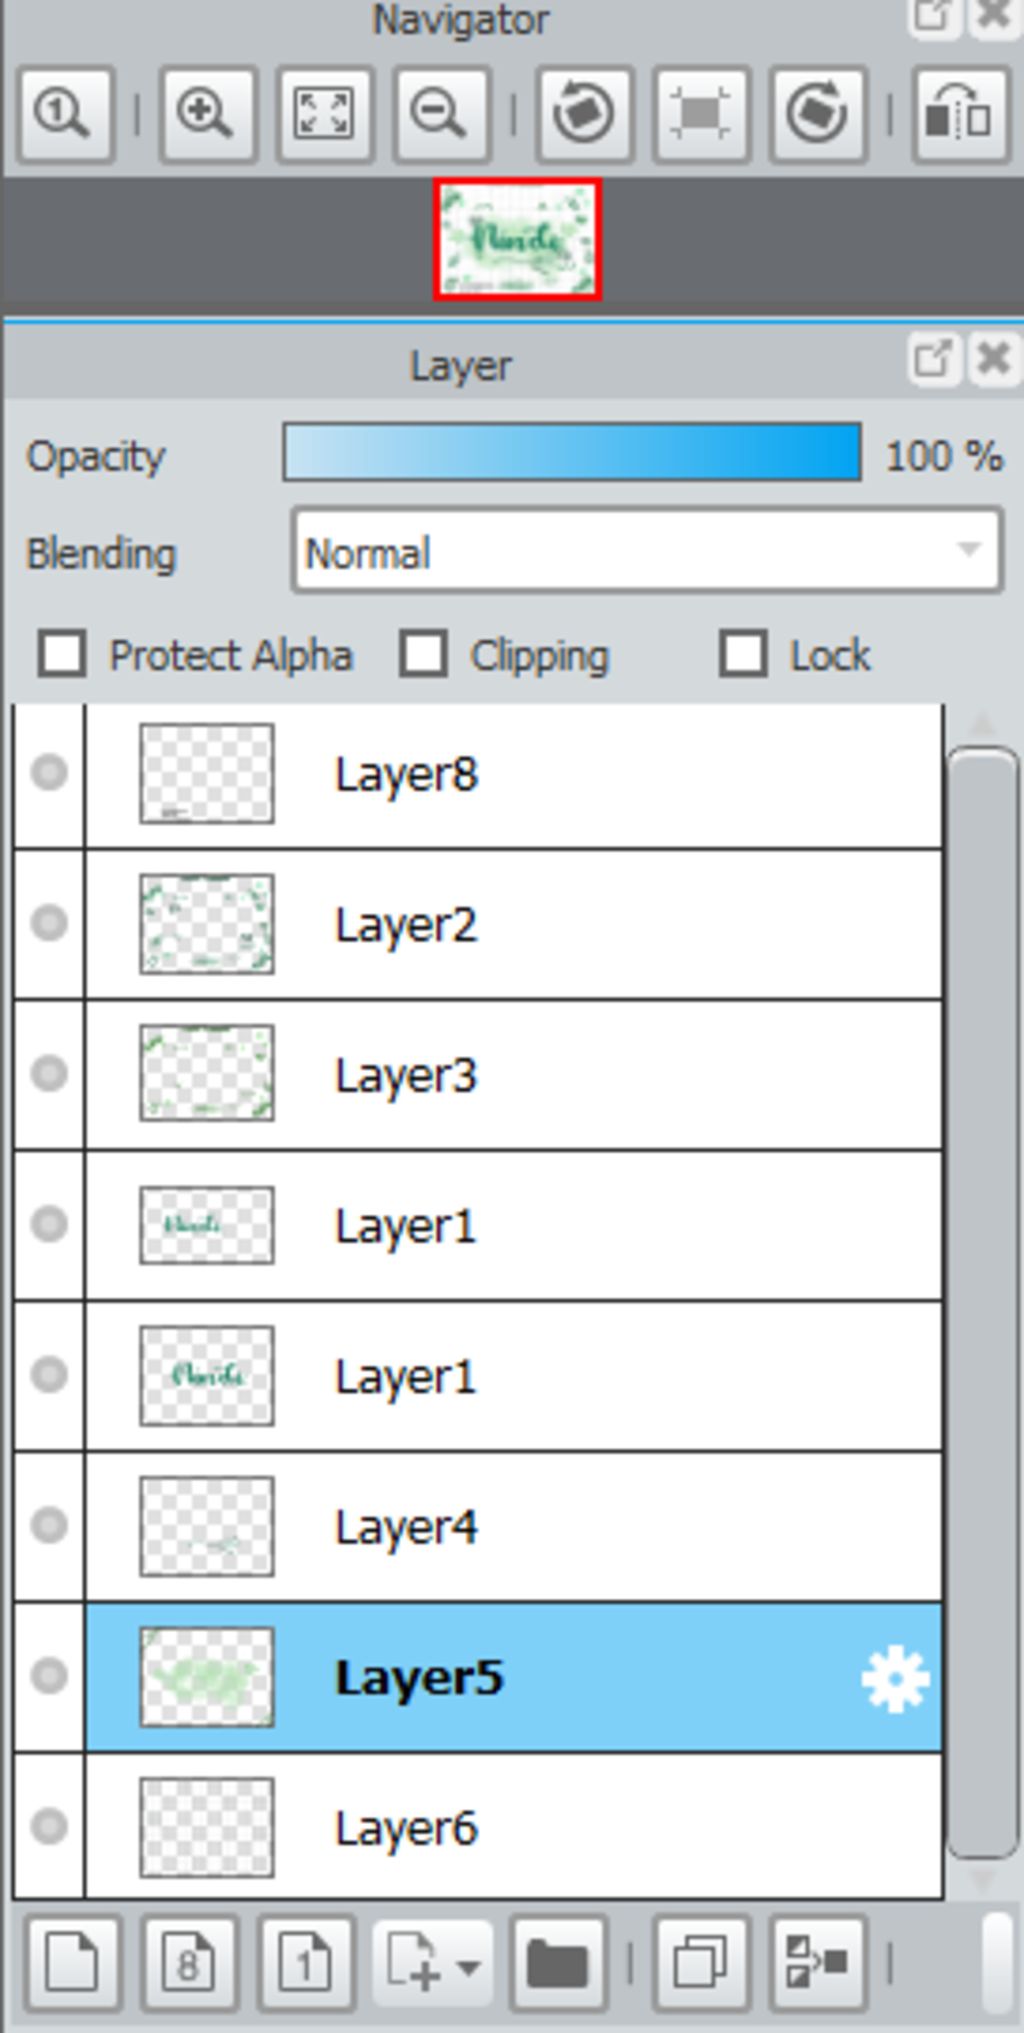Screen dimensions: 1024x2033
Task: Create a new layer folder
Action: coord(557,1963)
